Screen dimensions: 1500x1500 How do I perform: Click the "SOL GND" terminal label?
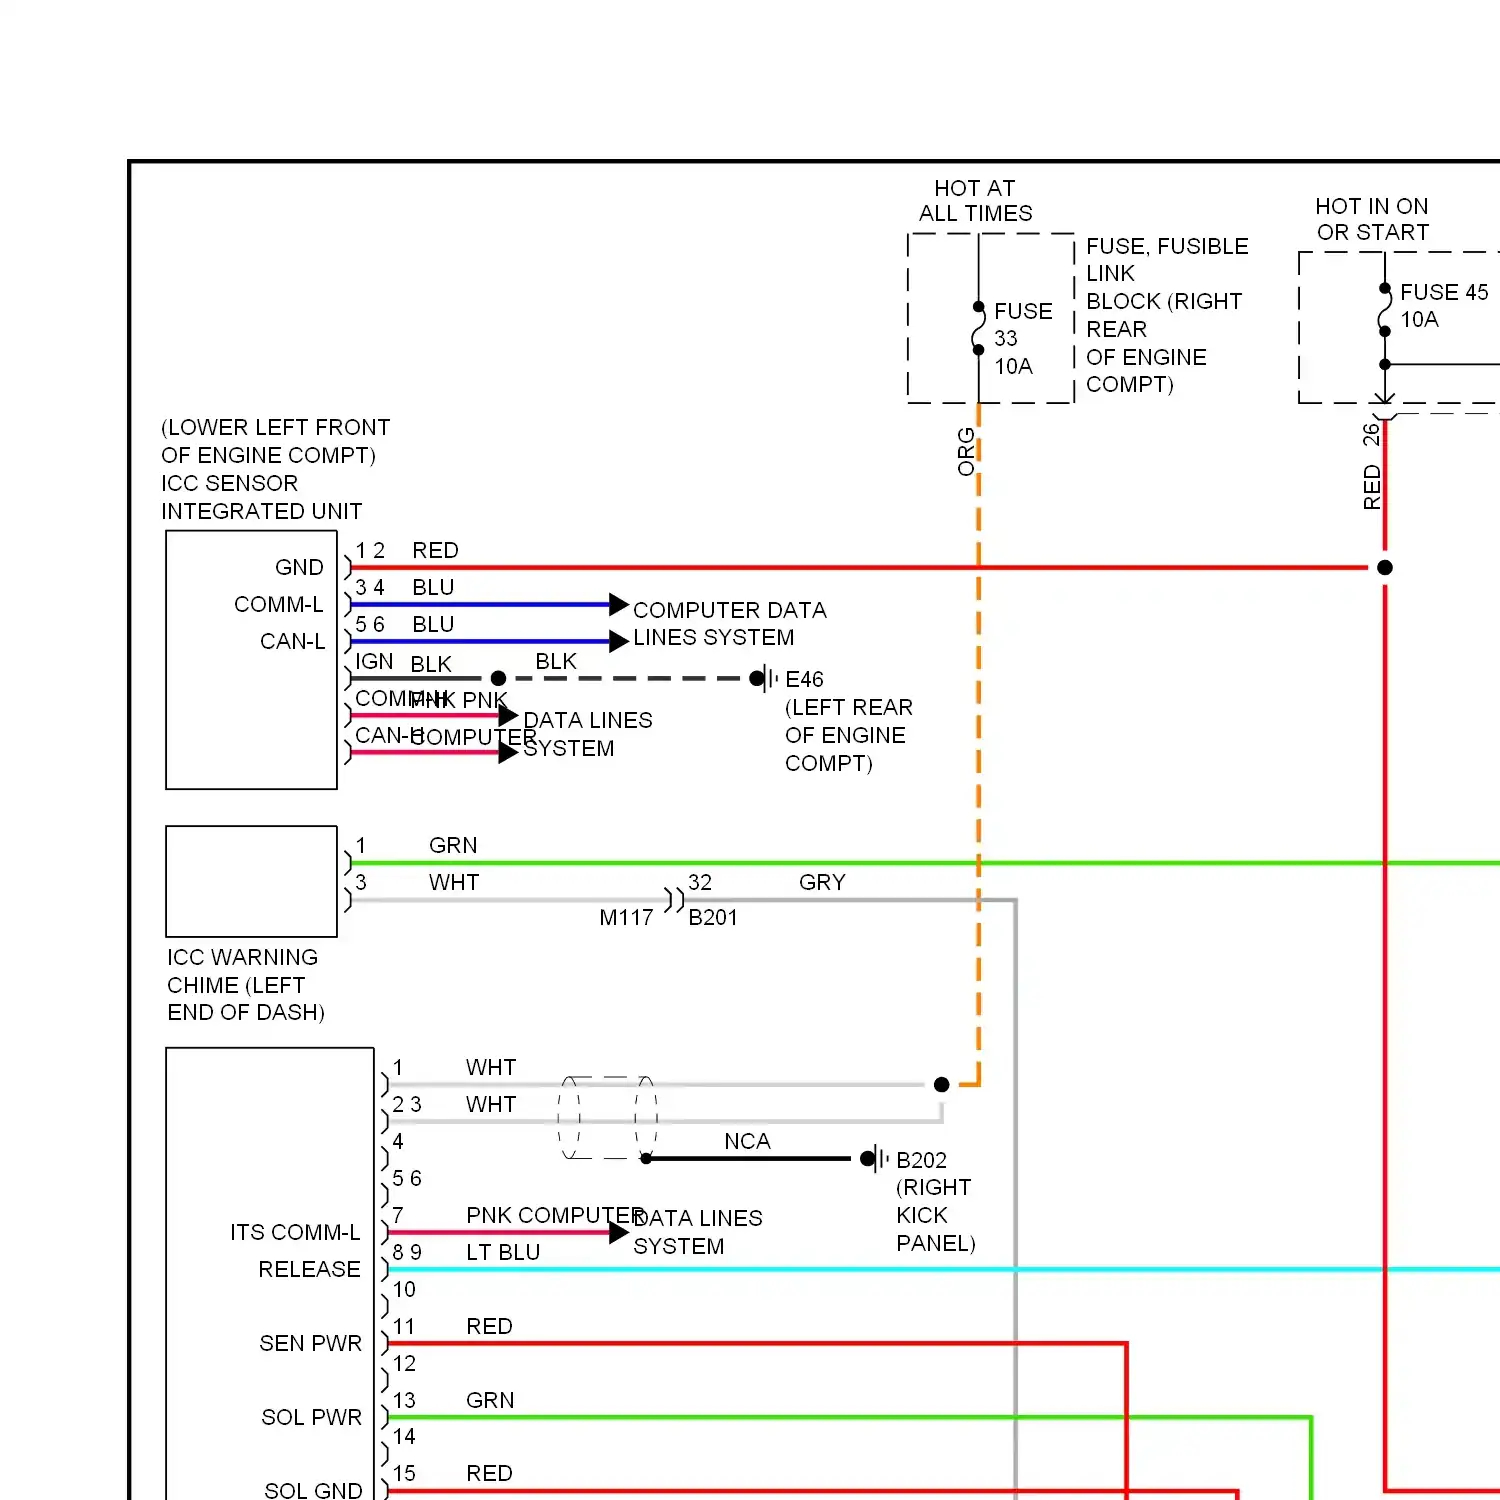313,1490
